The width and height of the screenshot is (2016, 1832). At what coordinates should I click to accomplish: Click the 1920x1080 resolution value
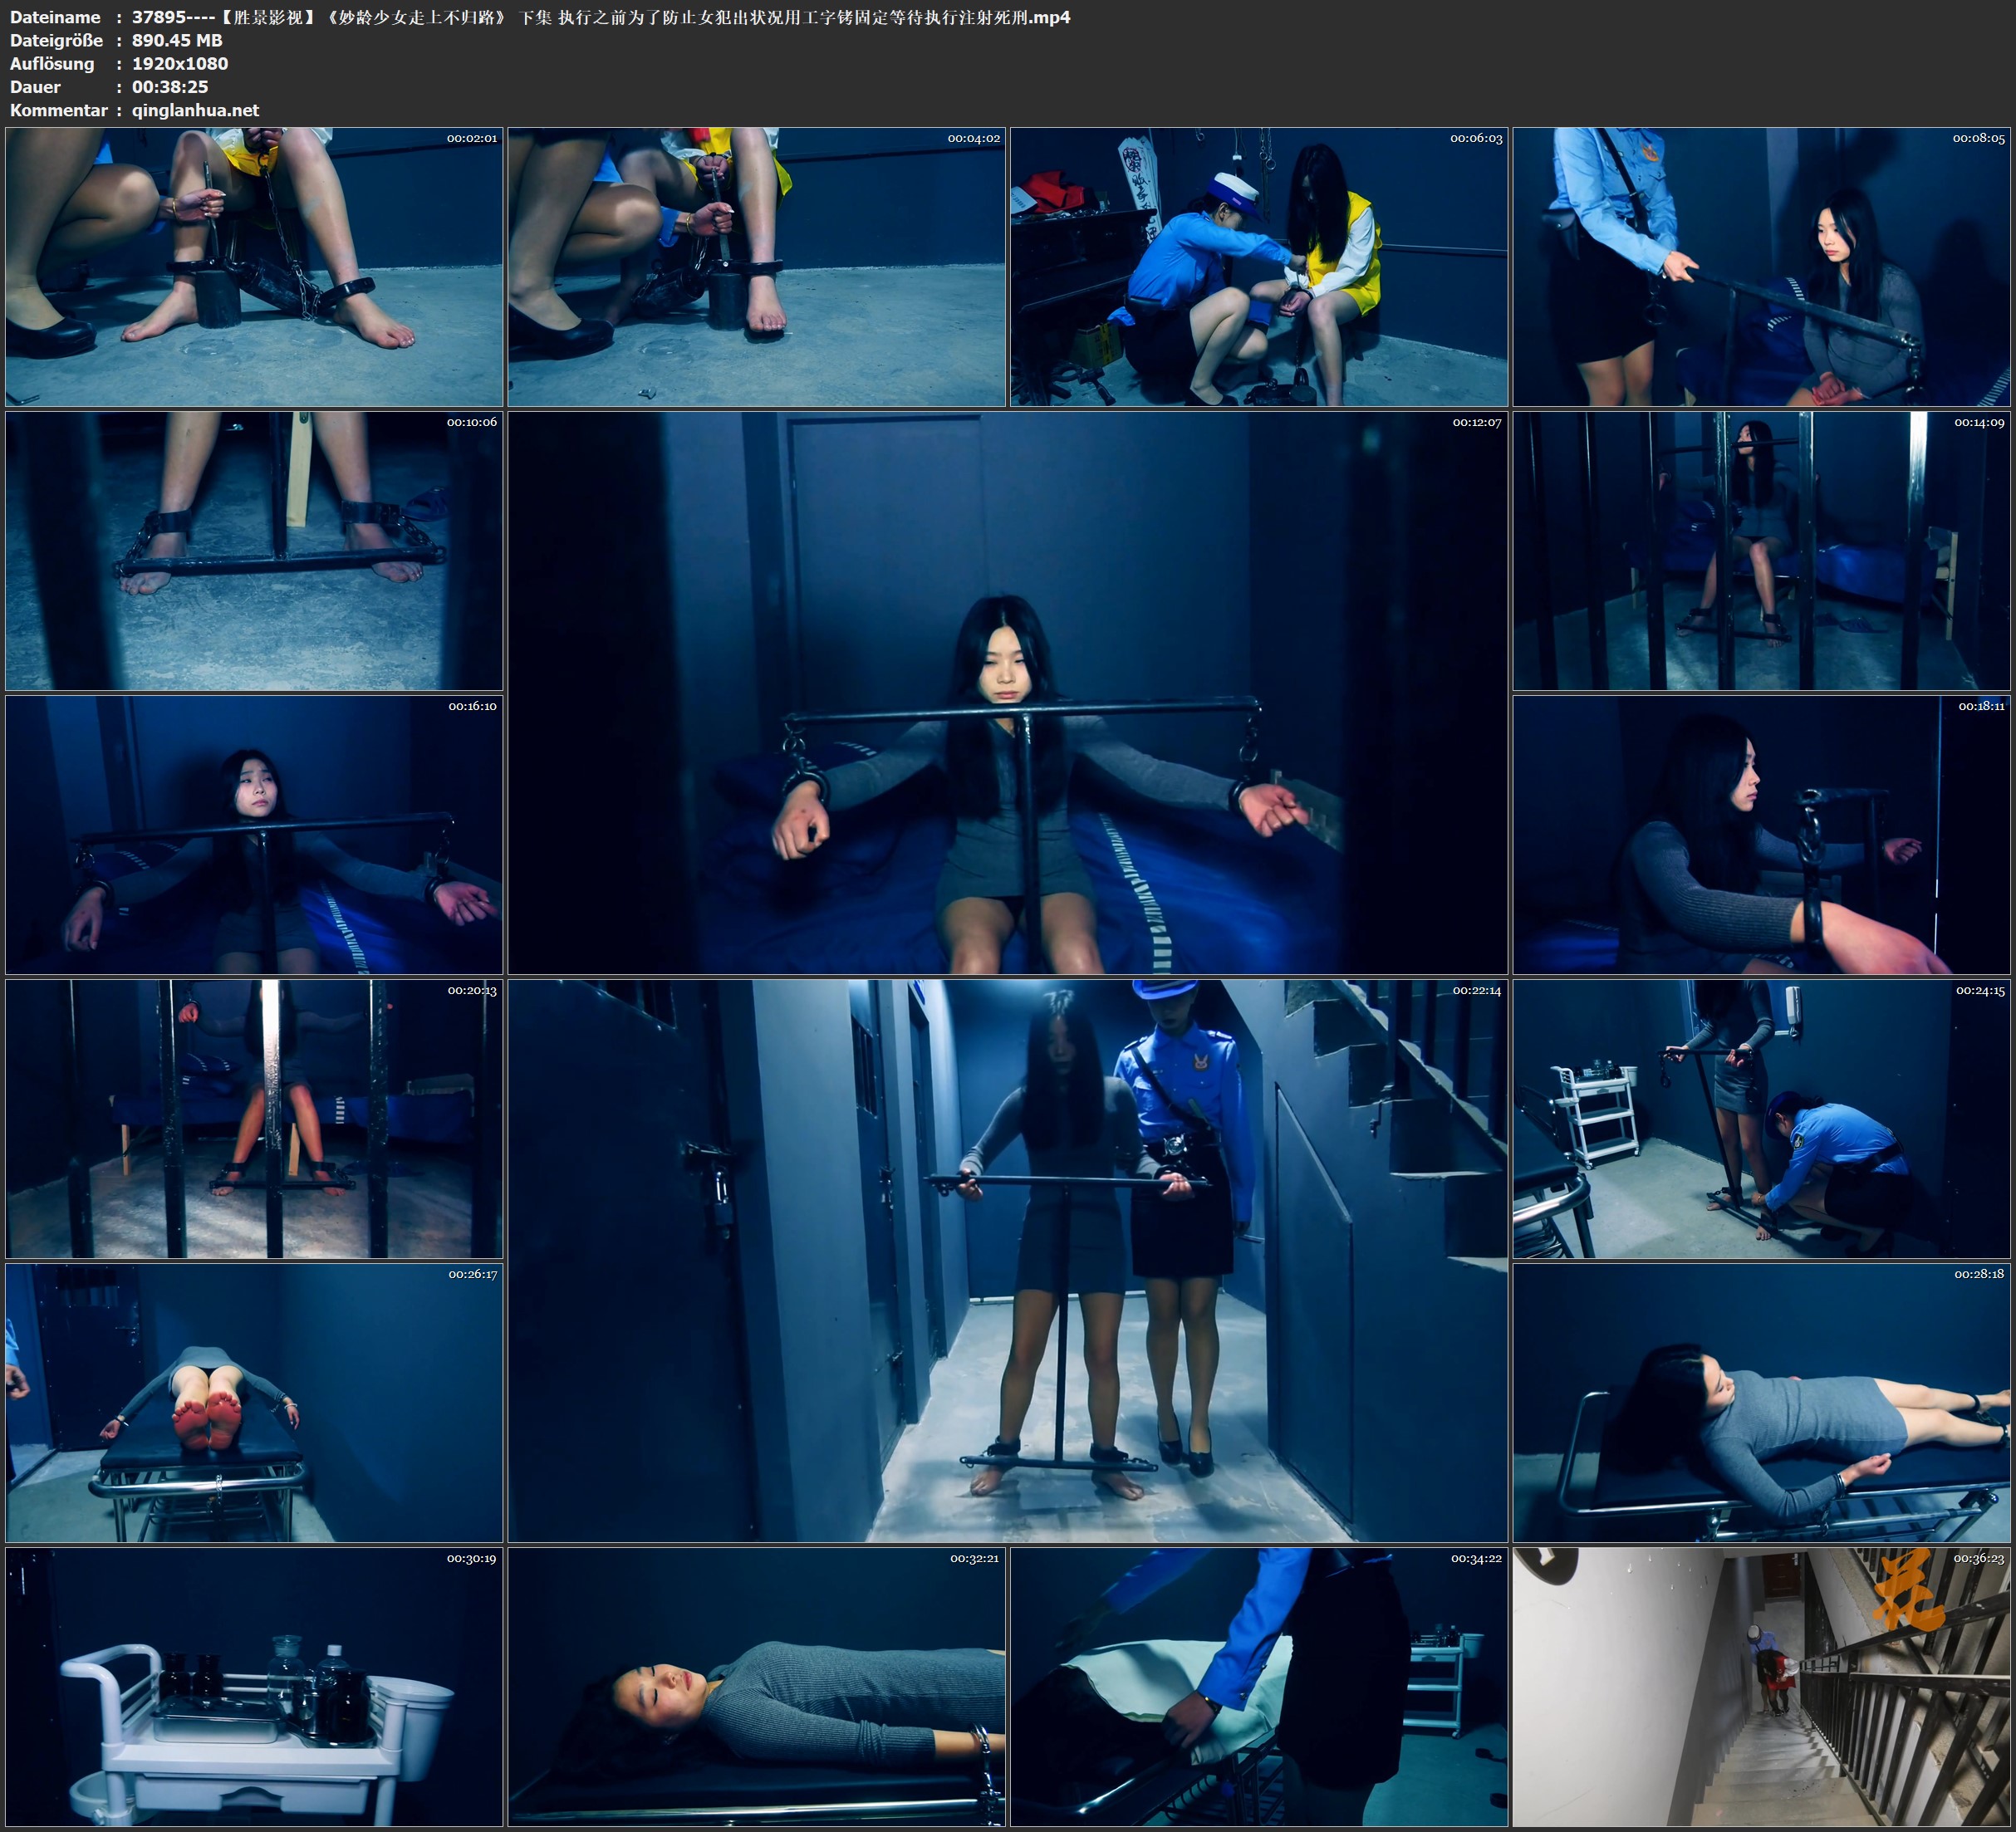pos(180,64)
